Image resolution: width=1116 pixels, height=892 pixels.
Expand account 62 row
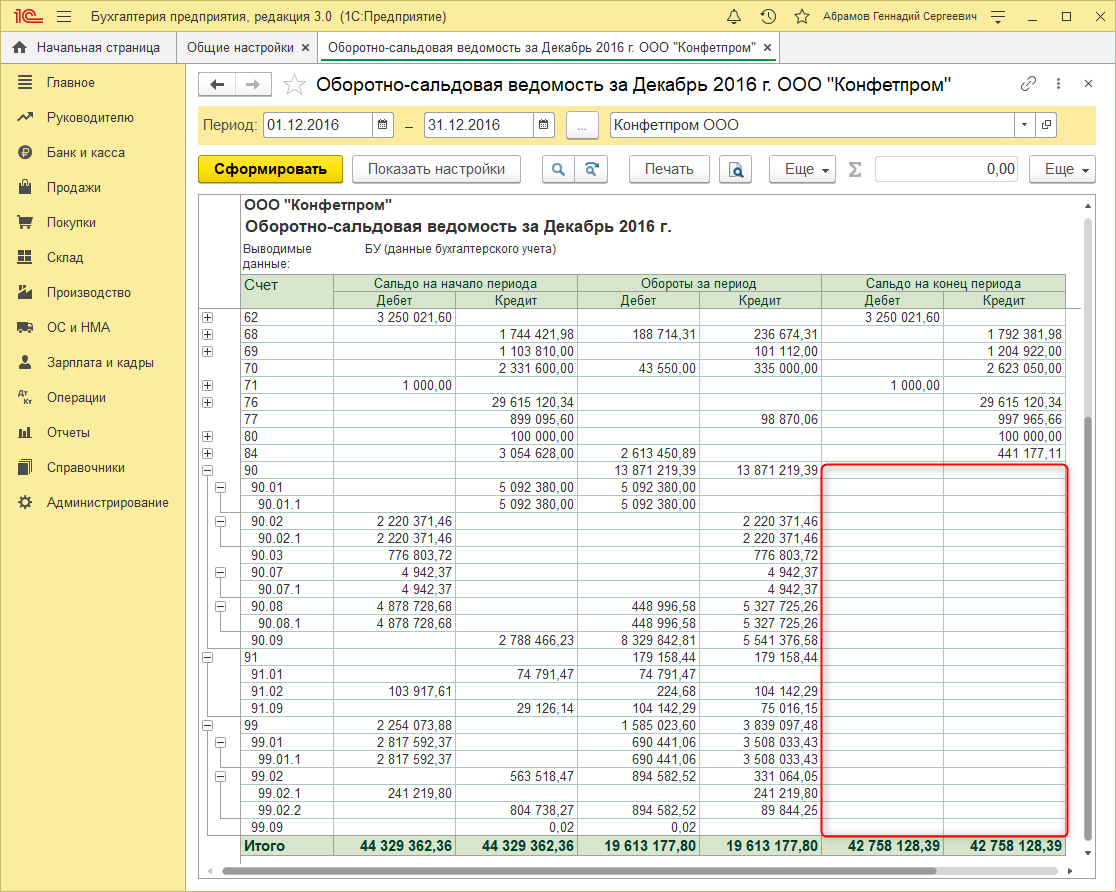(208, 317)
